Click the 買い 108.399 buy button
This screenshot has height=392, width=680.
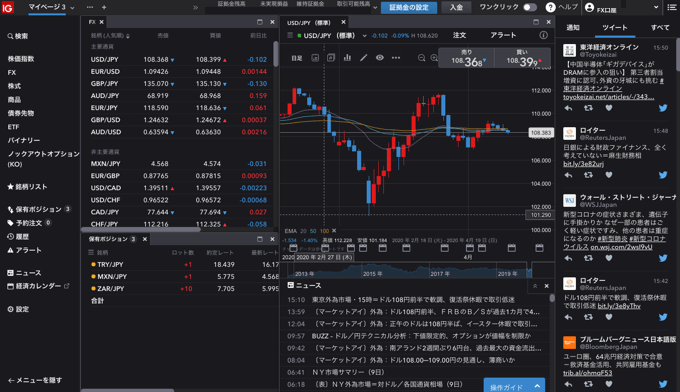pyautogui.click(x=523, y=58)
